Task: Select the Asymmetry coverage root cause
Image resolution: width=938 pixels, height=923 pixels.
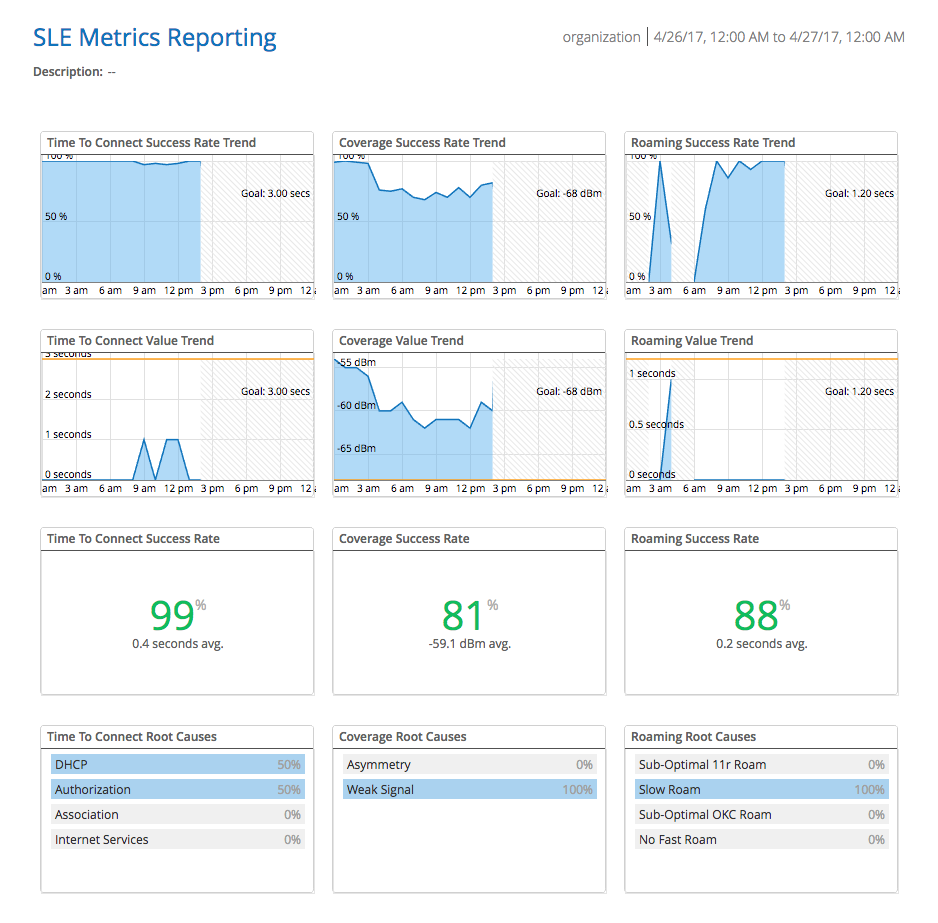Action: 469,765
